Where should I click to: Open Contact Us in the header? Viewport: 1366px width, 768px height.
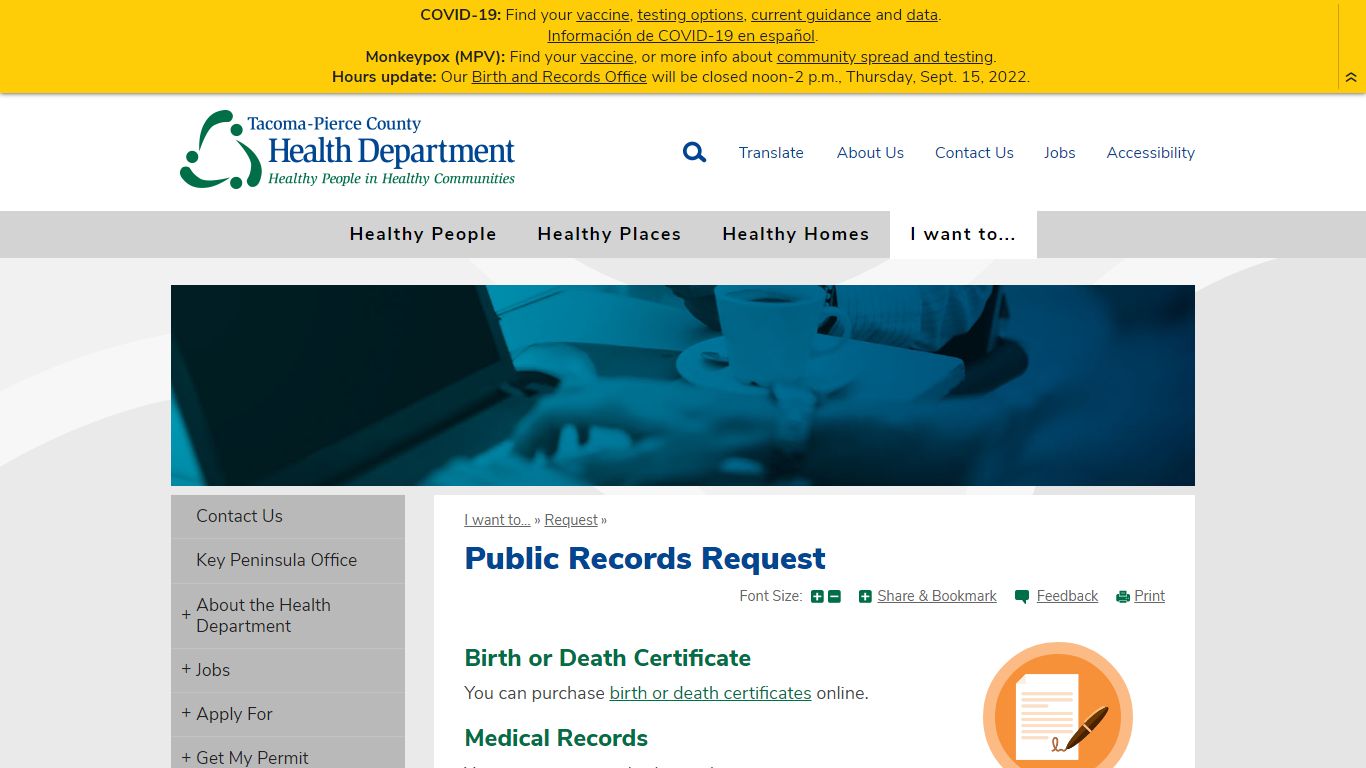(974, 152)
